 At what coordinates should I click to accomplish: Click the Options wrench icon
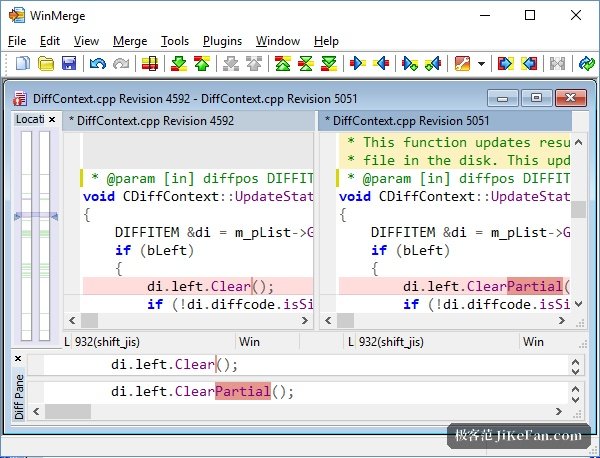coord(462,64)
